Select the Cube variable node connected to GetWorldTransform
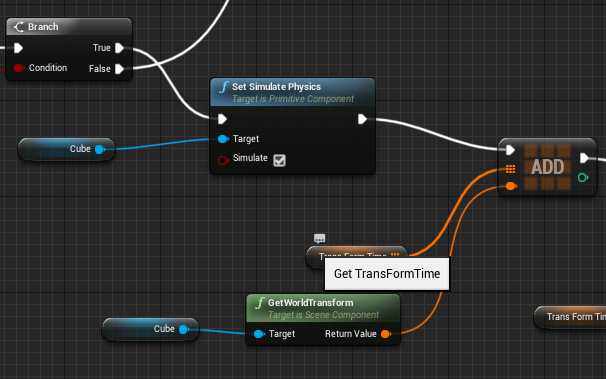The image size is (606, 379). pyautogui.click(x=151, y=329)
